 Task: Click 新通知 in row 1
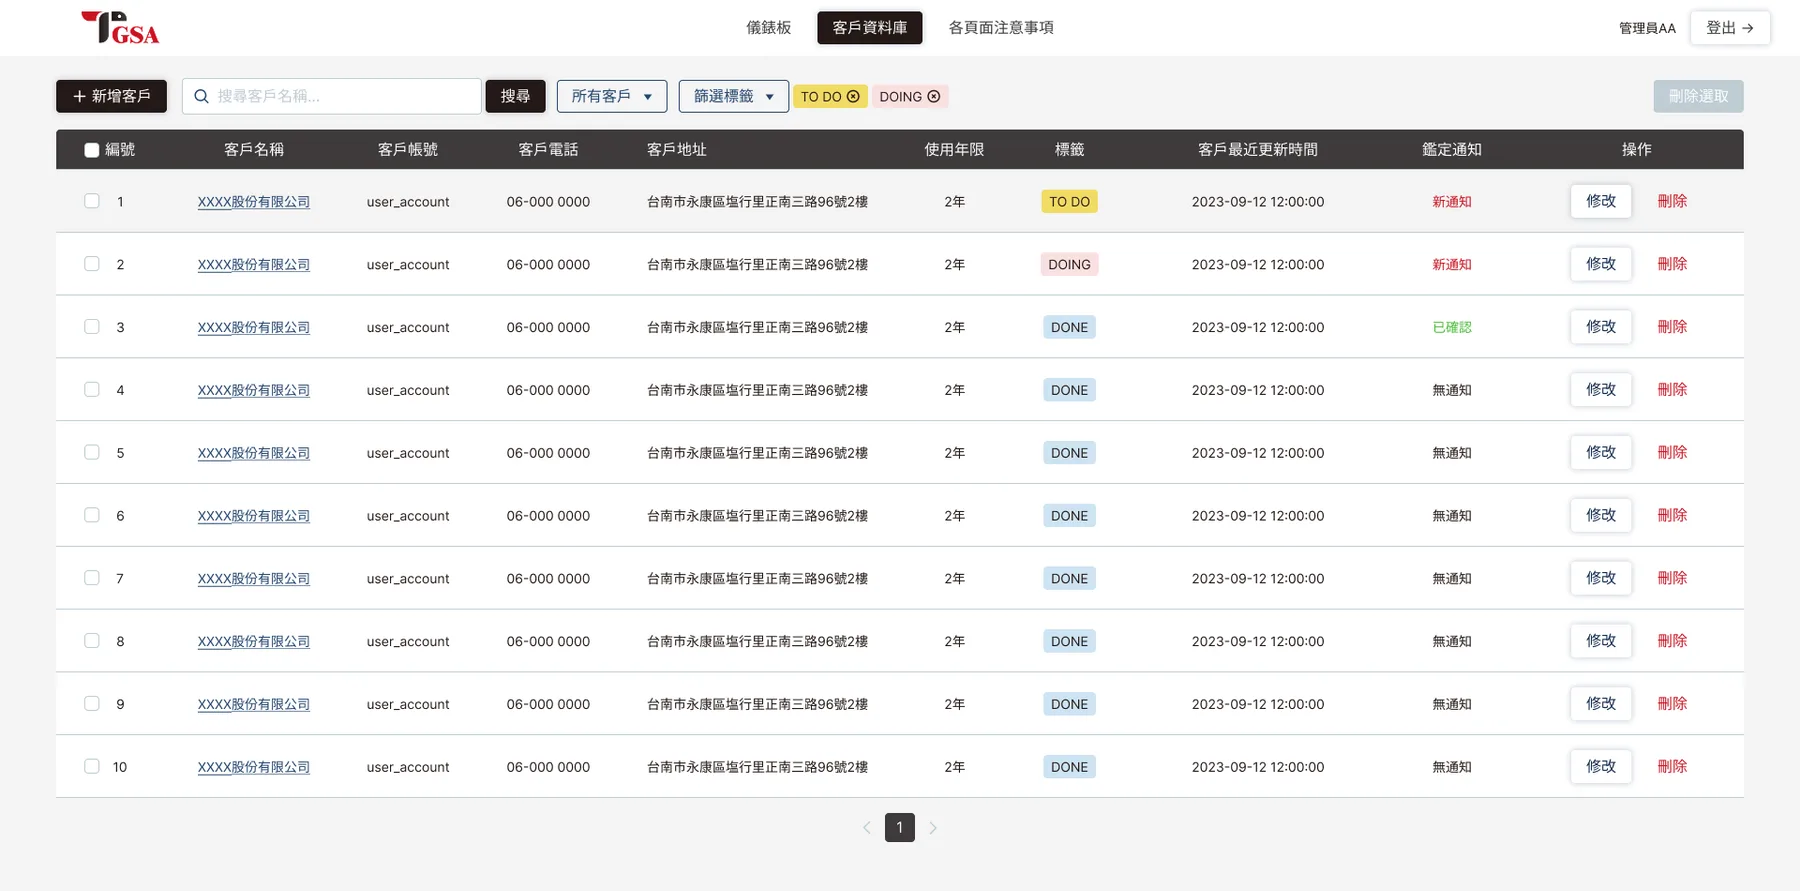pyautogui.click(x=1452, y=202)
